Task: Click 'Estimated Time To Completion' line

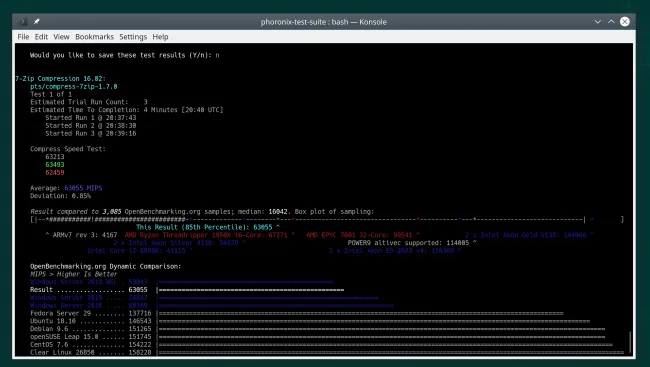Action: 126,110
